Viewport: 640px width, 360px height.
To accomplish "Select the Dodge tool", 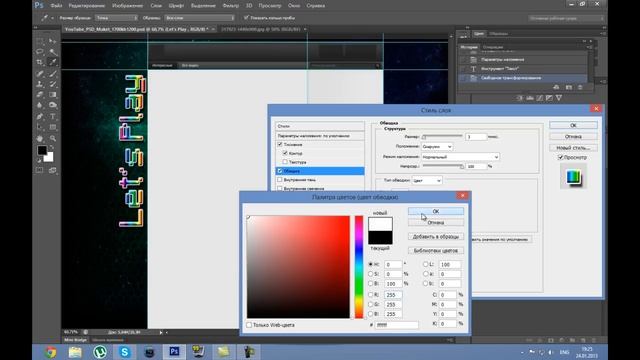I will click(x=53, y=105).
